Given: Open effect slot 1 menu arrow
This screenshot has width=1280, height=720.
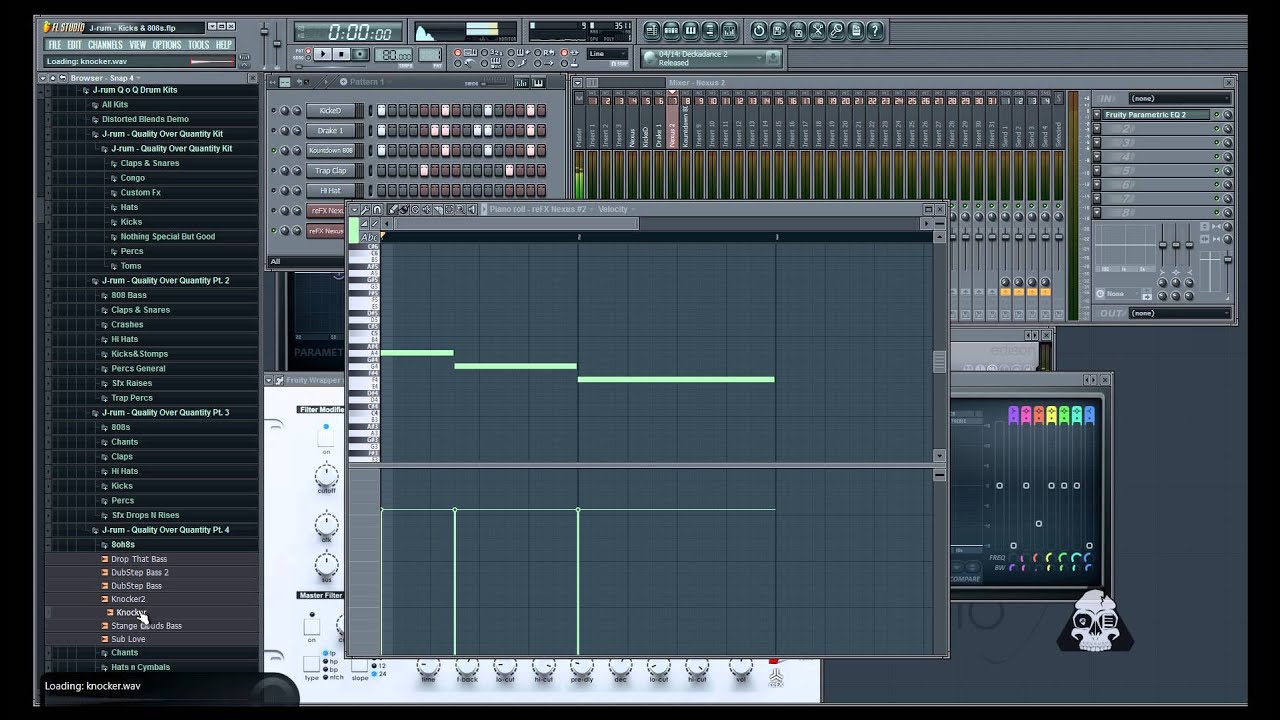Looking at the screenshot, I should point(1097,115).
